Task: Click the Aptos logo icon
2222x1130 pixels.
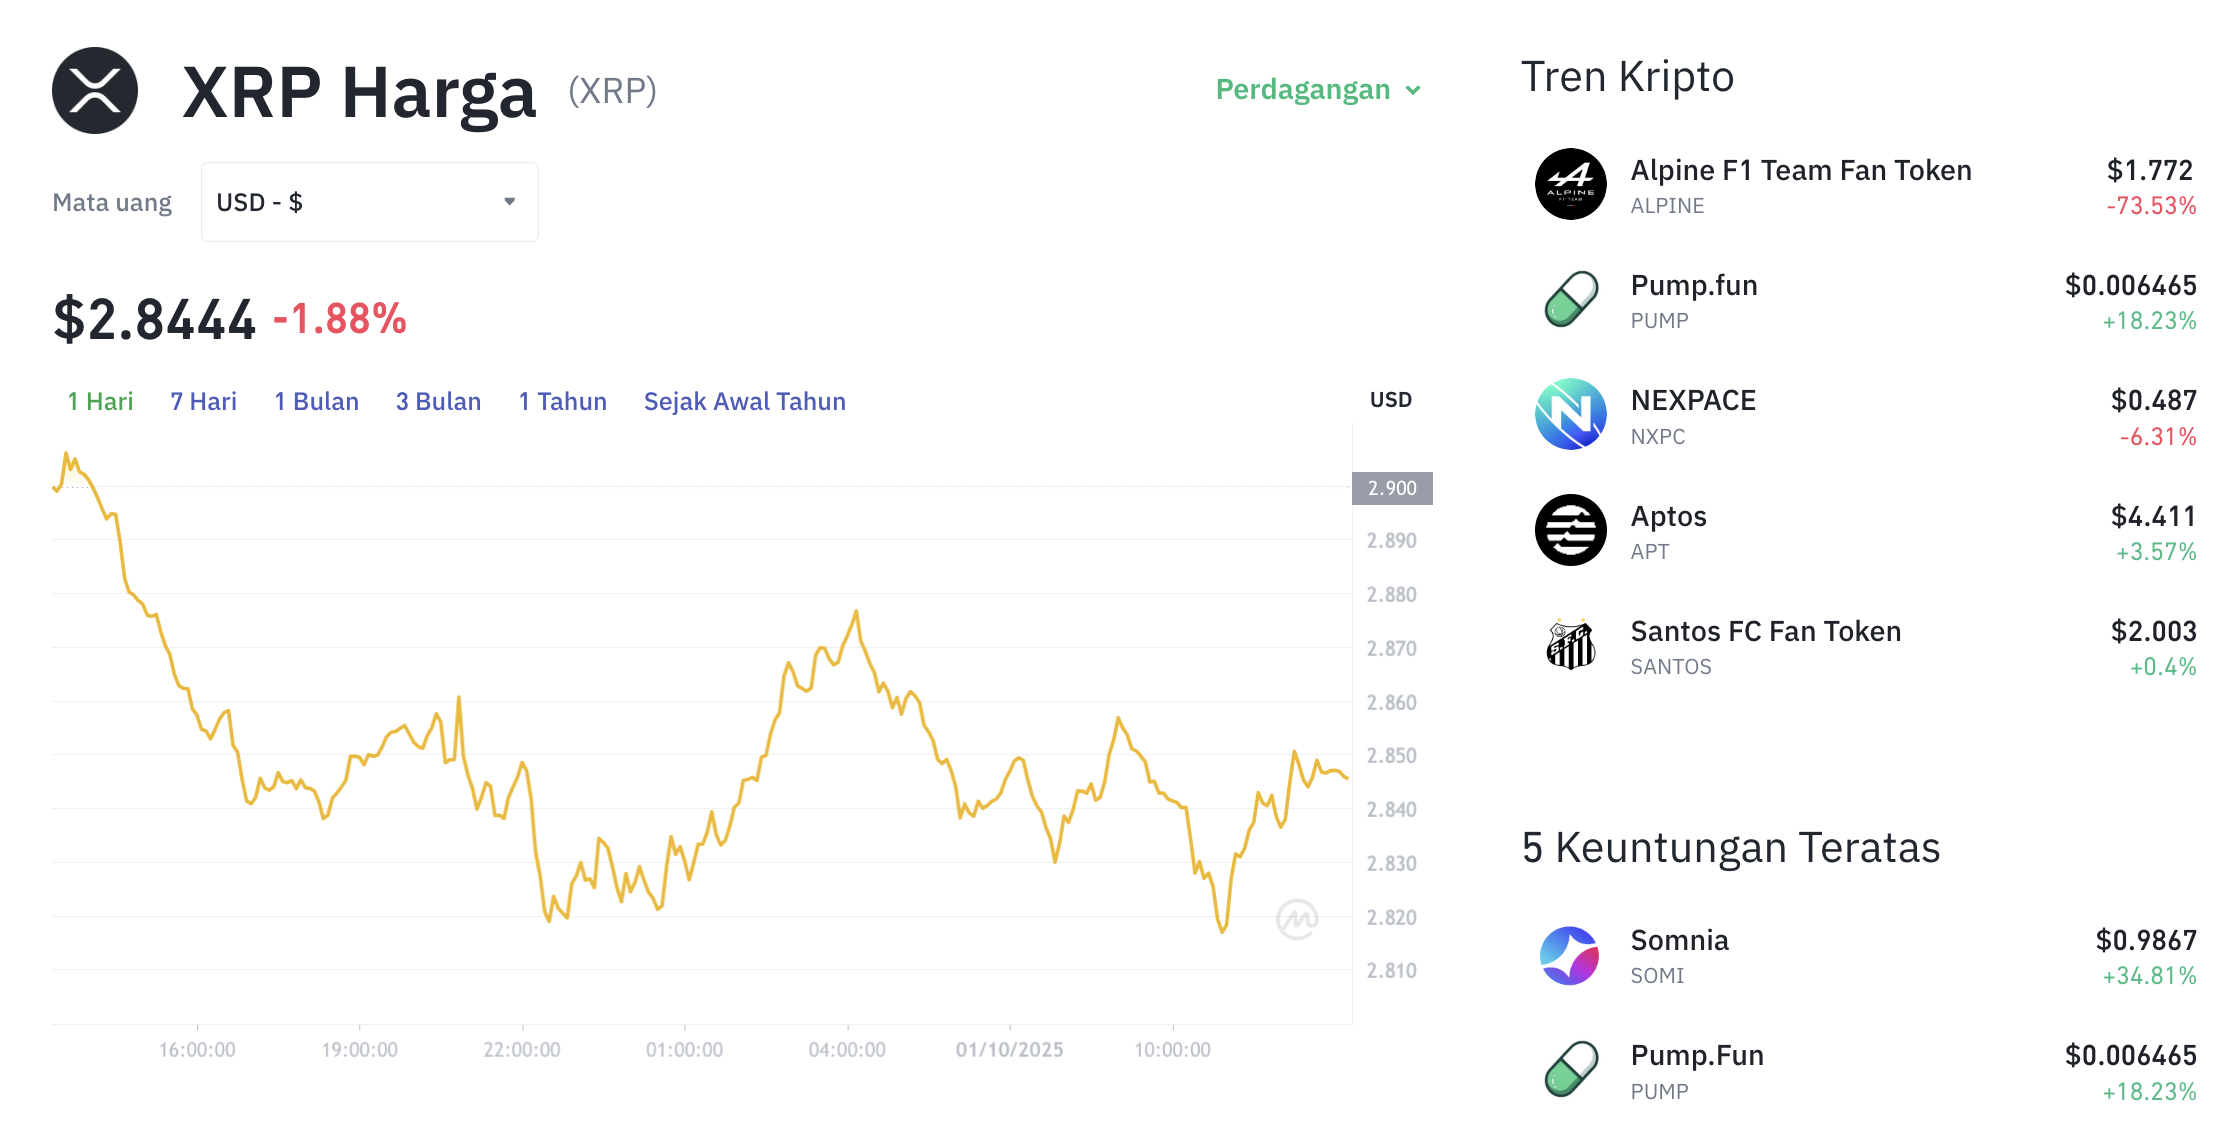Action: pyautogui.click(x=1570, y=530)
